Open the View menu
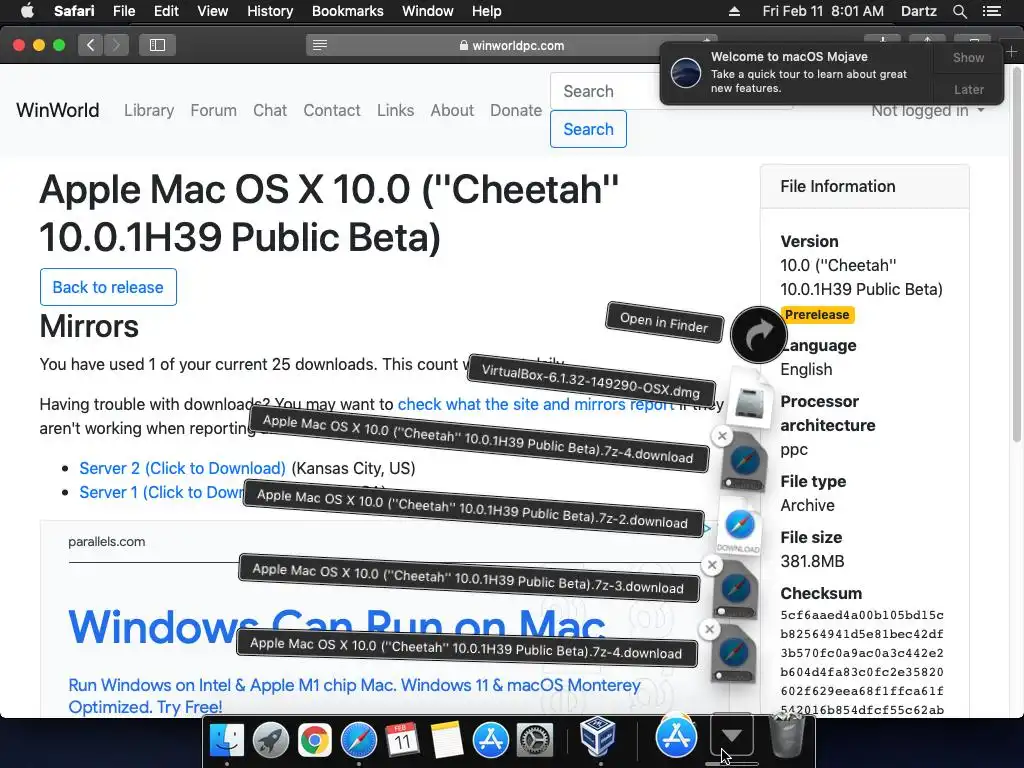1024x768 pixels. tap(212, 11)
